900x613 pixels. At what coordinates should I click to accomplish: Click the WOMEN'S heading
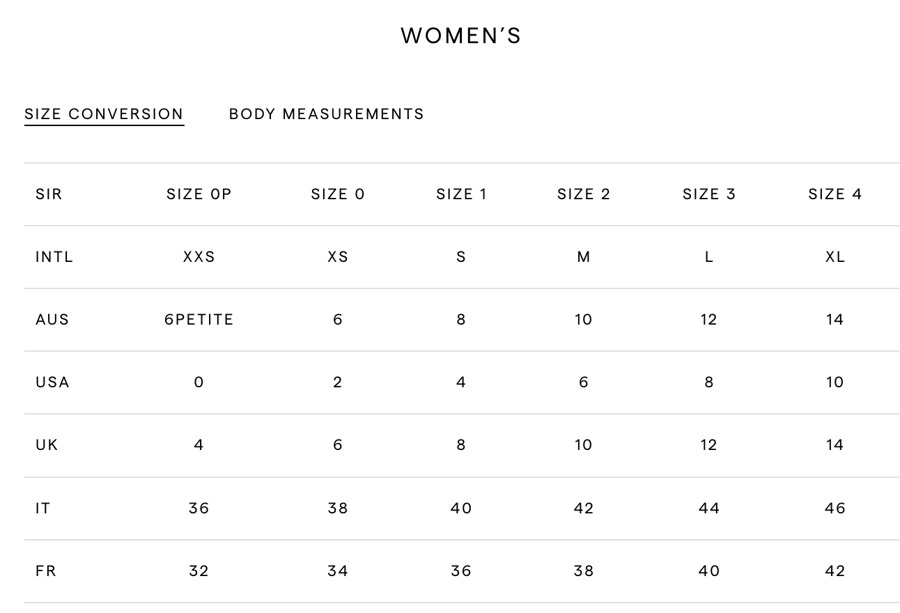point(461,36)
